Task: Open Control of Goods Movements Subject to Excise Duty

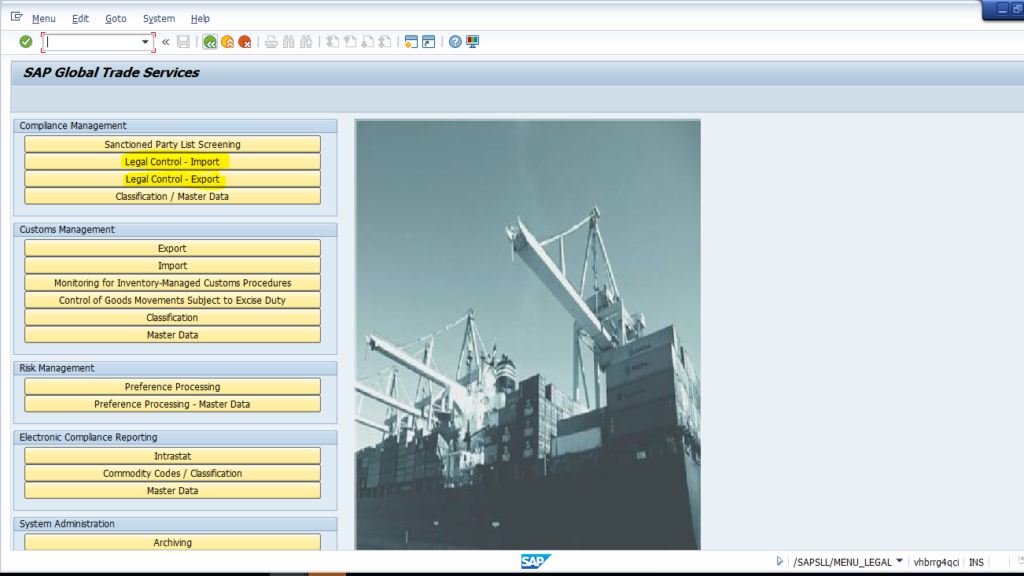Action: 172,300
